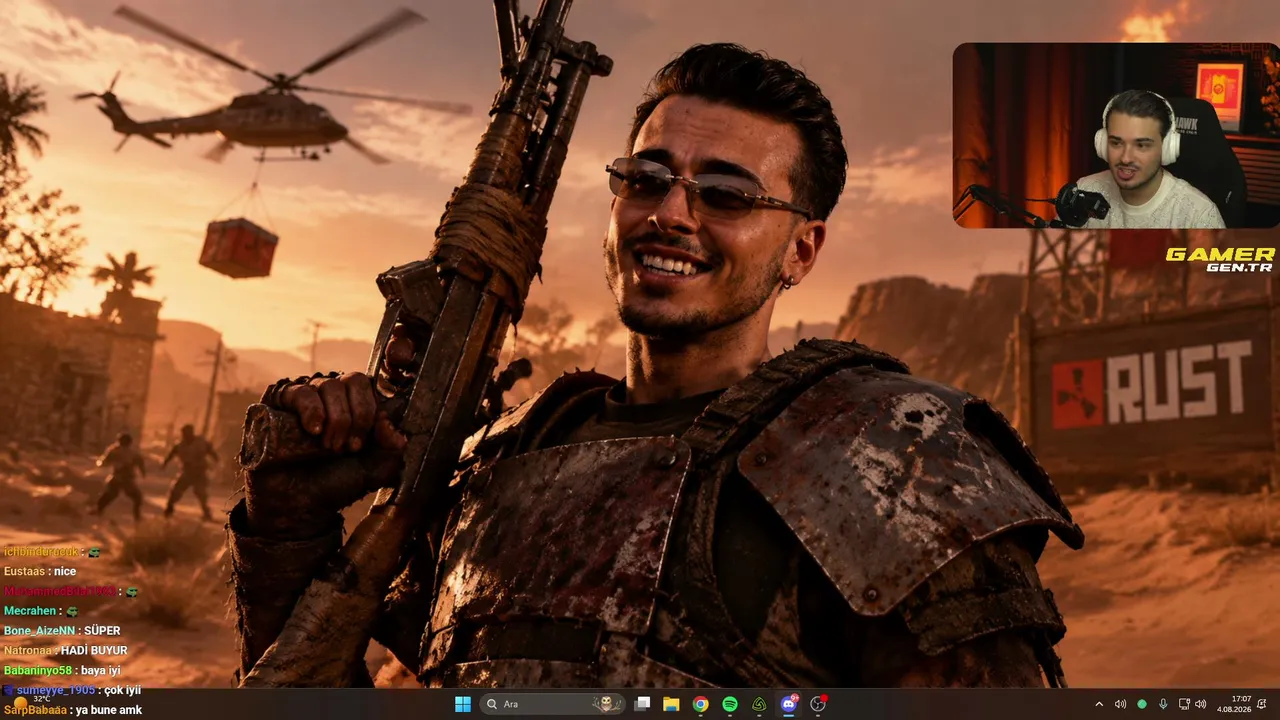Viewport: 1280px width, 720px height.
Task: Click the Ara search box
Action: click(553, 704)
